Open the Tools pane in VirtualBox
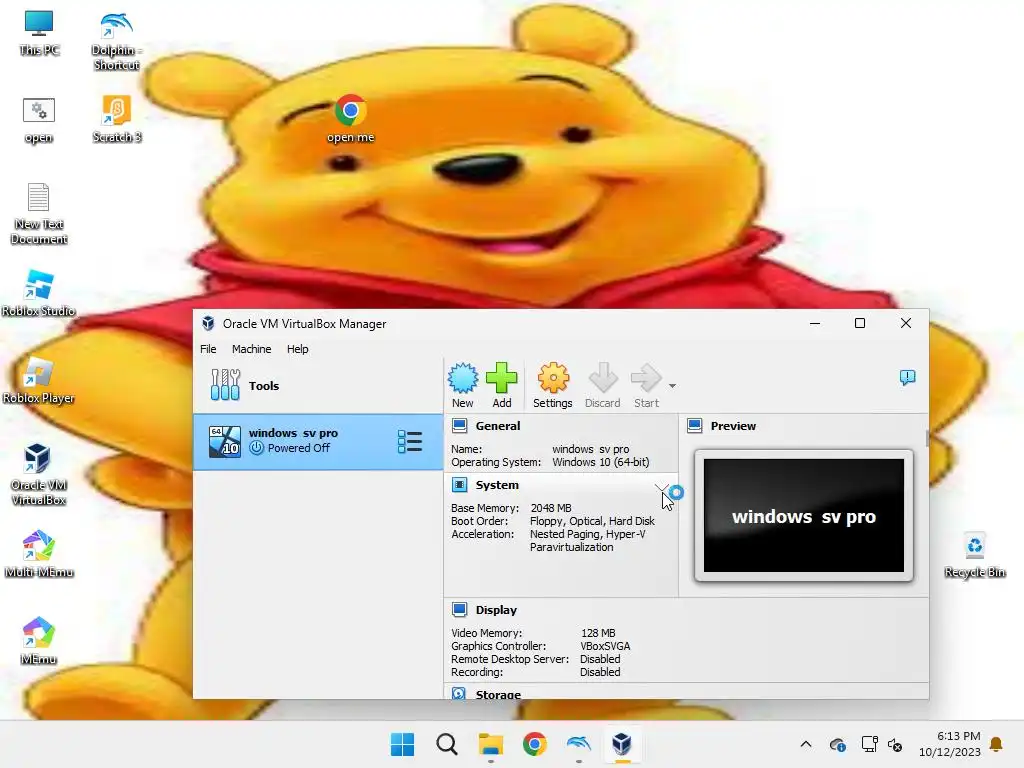1024x768 pixels. tap(318, 385)
